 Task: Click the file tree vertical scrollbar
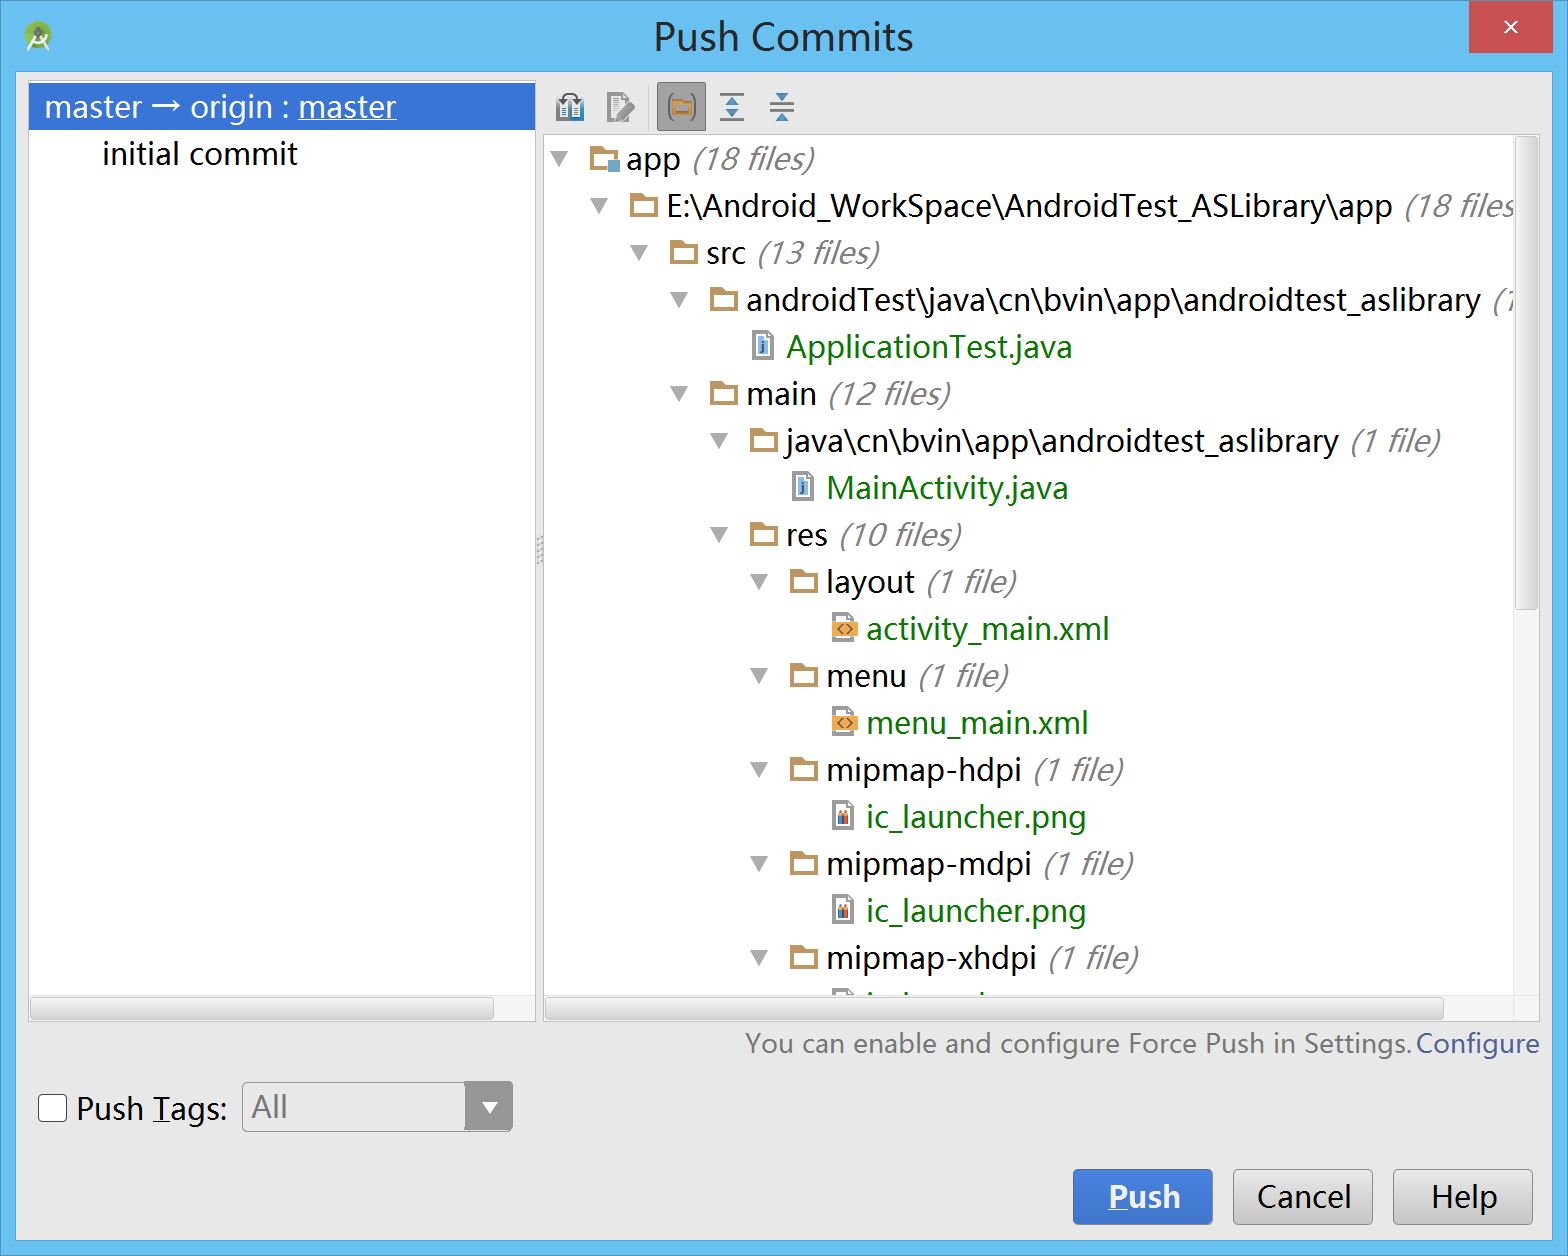1526,373
